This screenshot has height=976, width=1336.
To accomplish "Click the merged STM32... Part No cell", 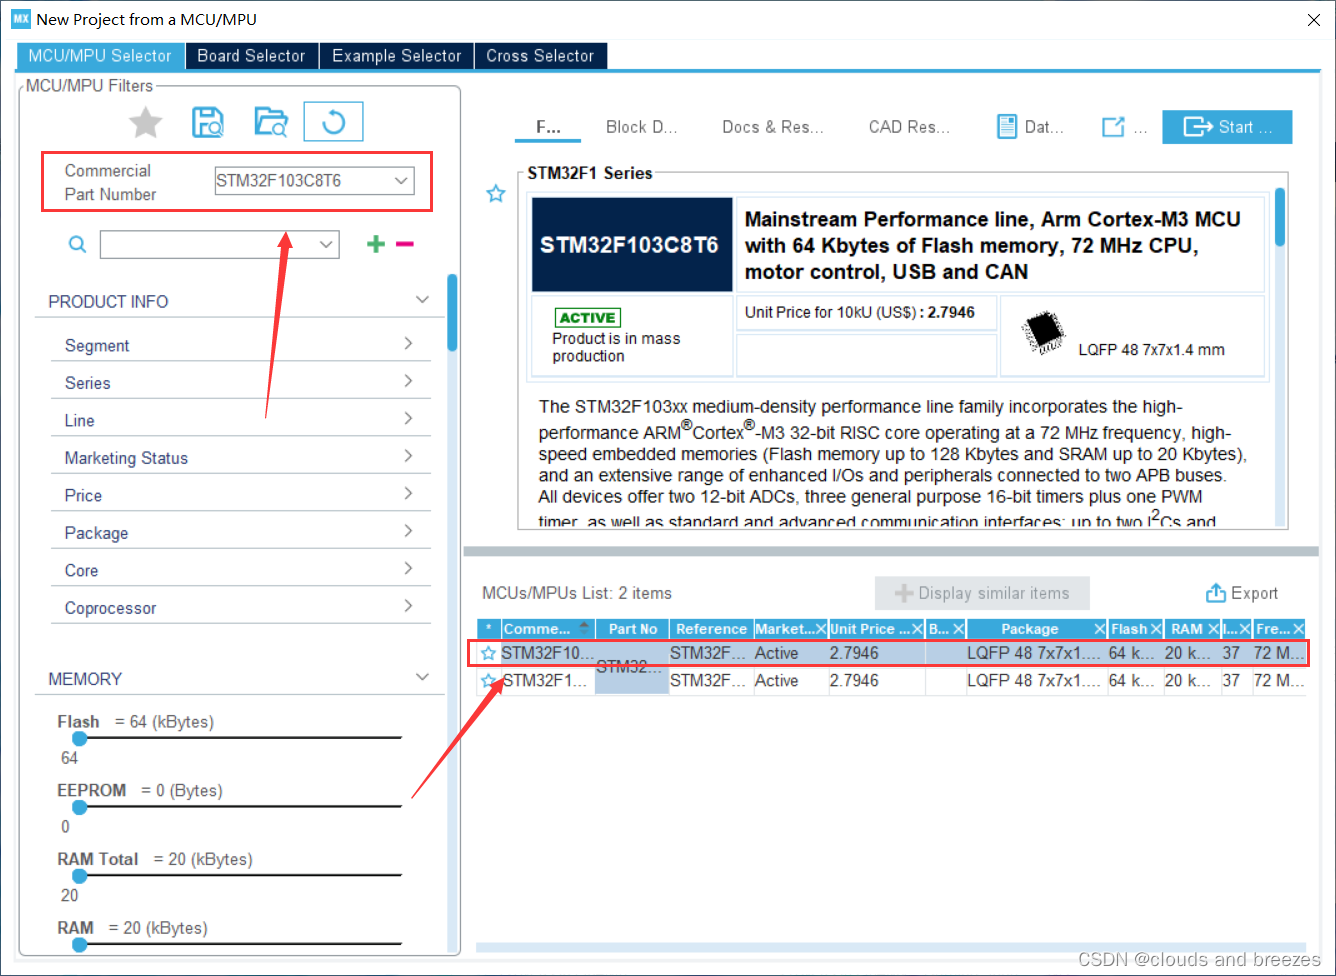I will tap(632, 667).
